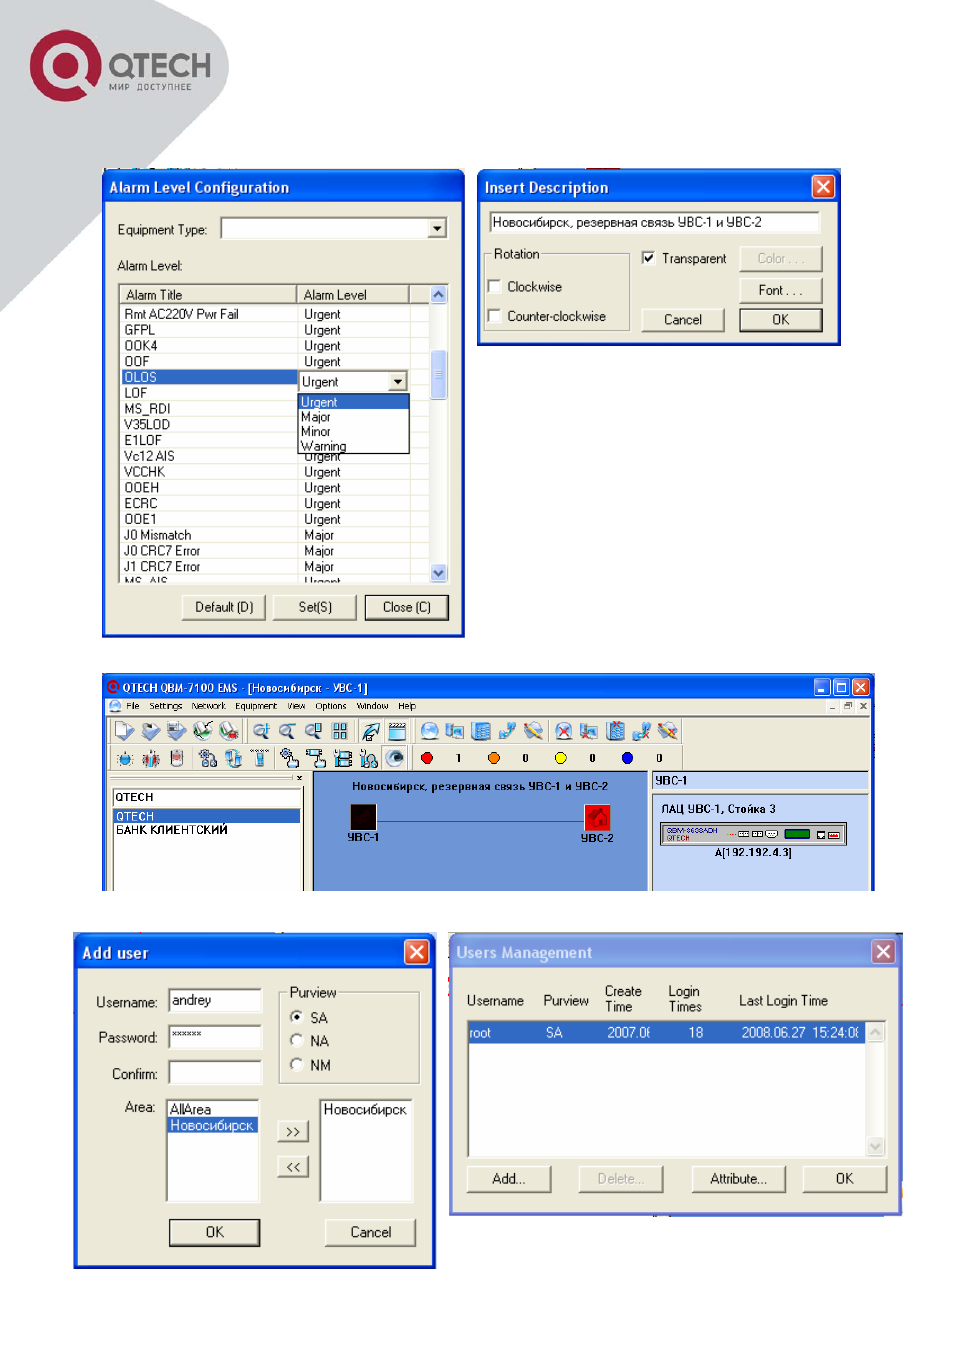Select the black УВС-1 node on the map
The image size is (954, 1350).
pyautogui.click(x=363, y=817)
